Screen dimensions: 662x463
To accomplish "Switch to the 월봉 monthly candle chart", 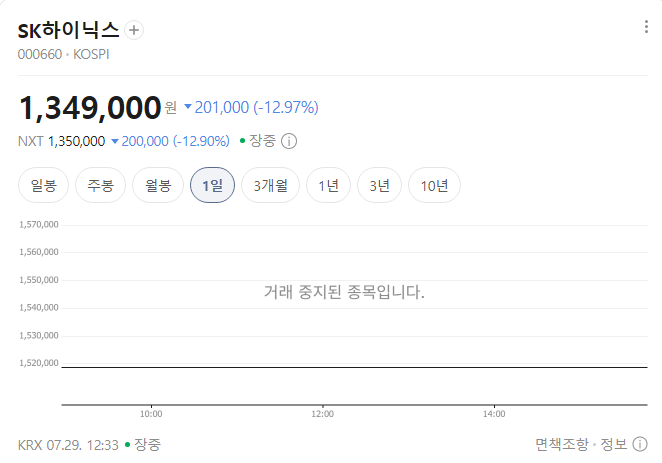I will tap(158, 185).
